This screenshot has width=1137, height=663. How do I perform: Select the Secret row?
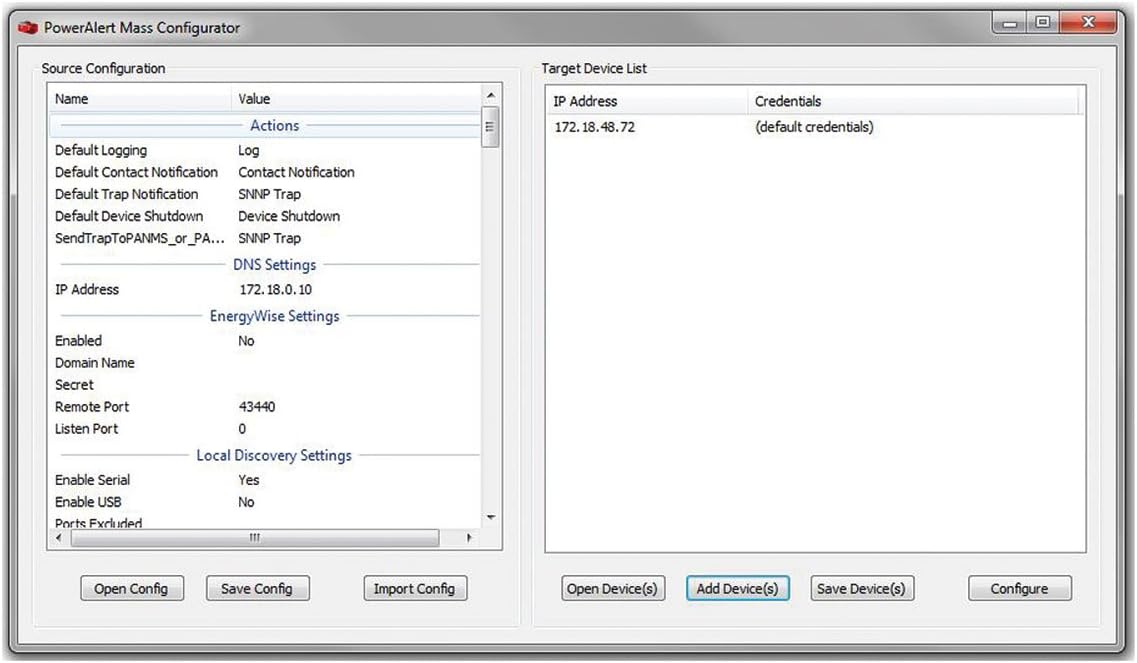pos(265,384)
